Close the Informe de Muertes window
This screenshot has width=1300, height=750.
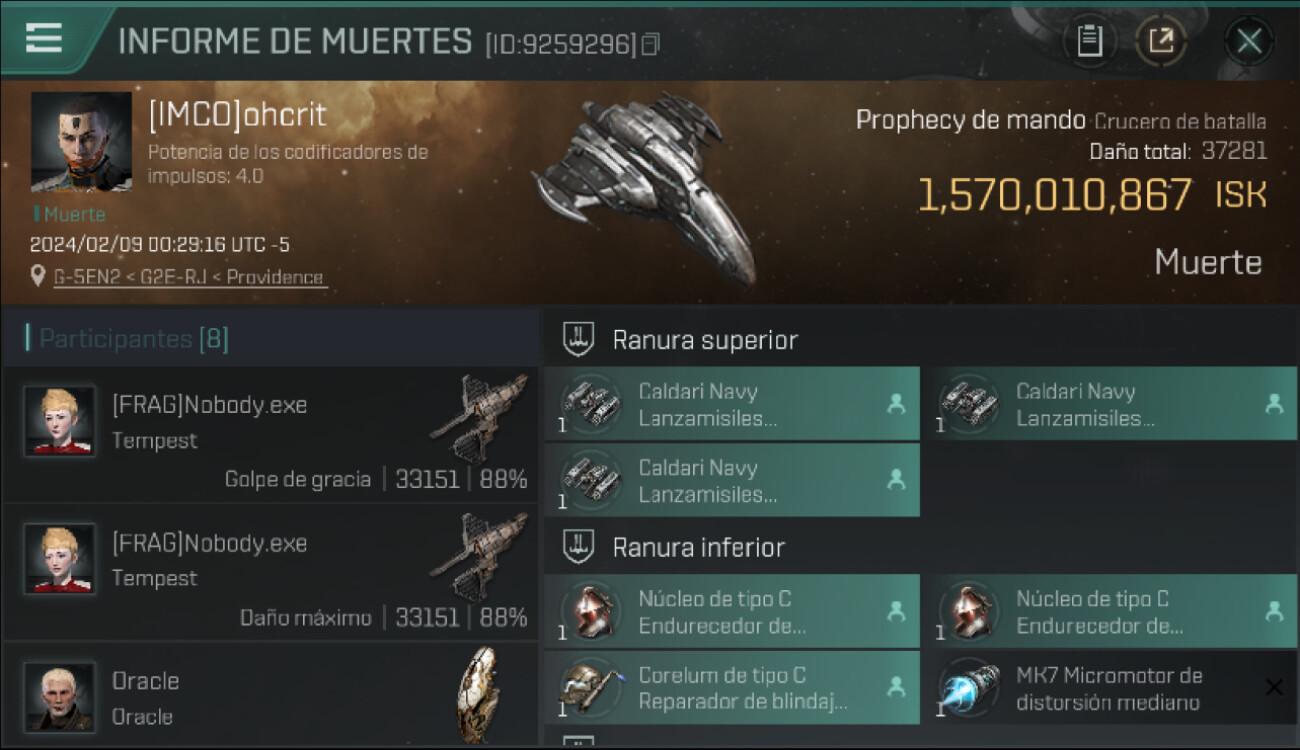1249,41
